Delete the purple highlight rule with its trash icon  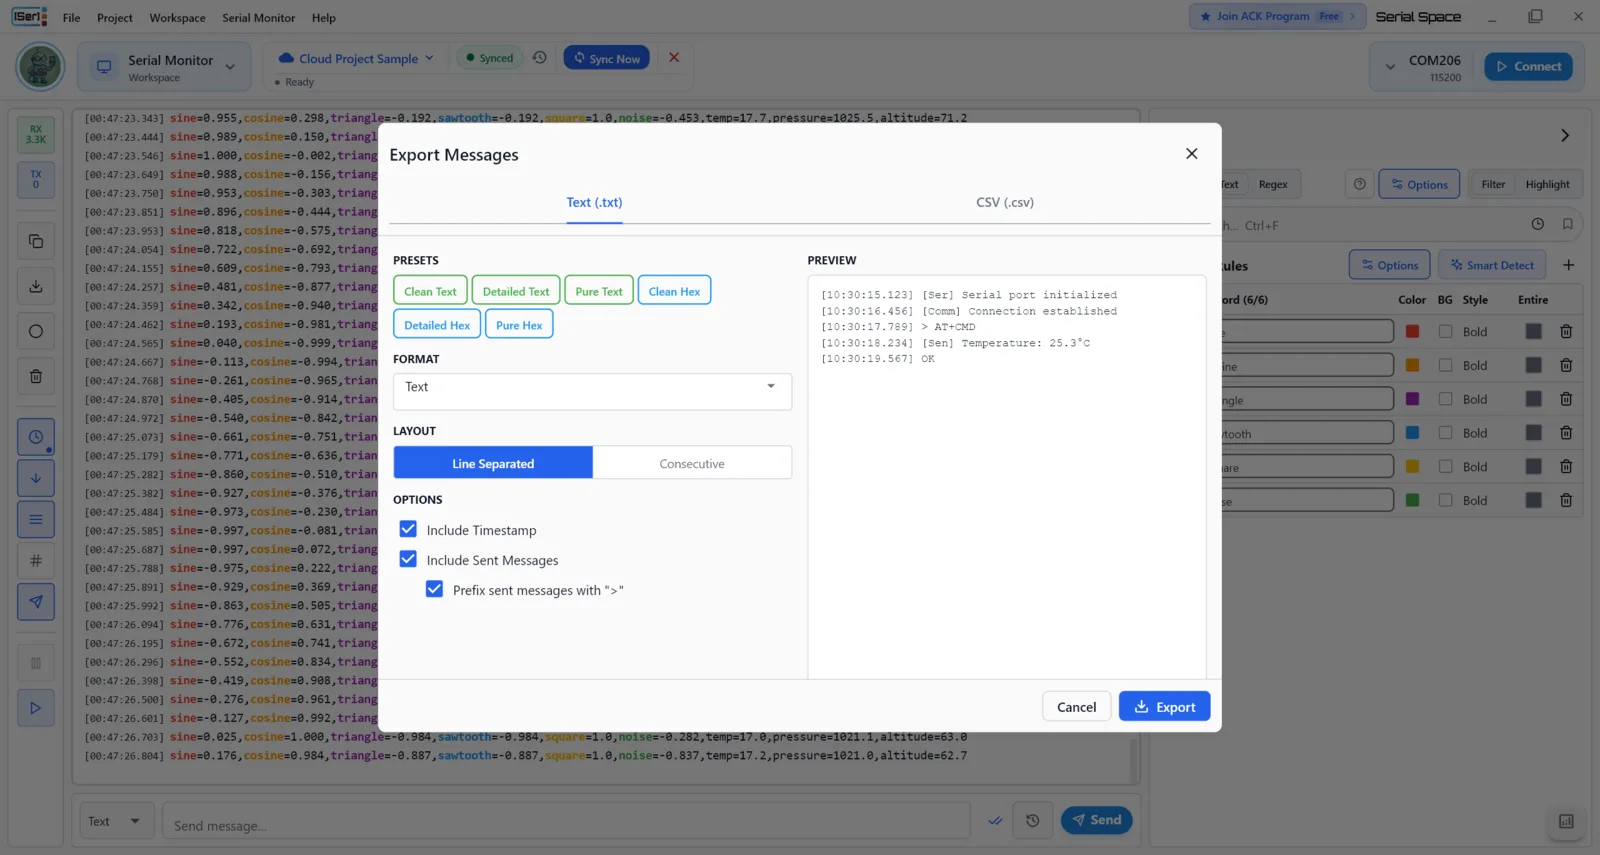point(1566,399)
